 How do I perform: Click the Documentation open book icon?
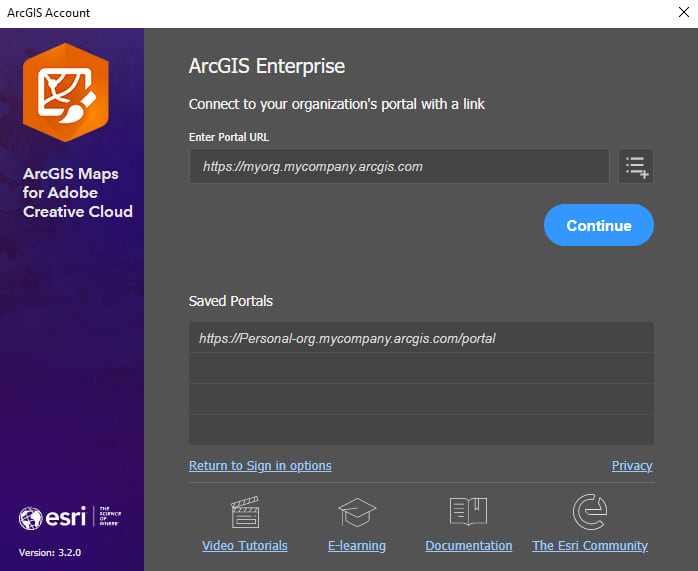pos(468,512)
